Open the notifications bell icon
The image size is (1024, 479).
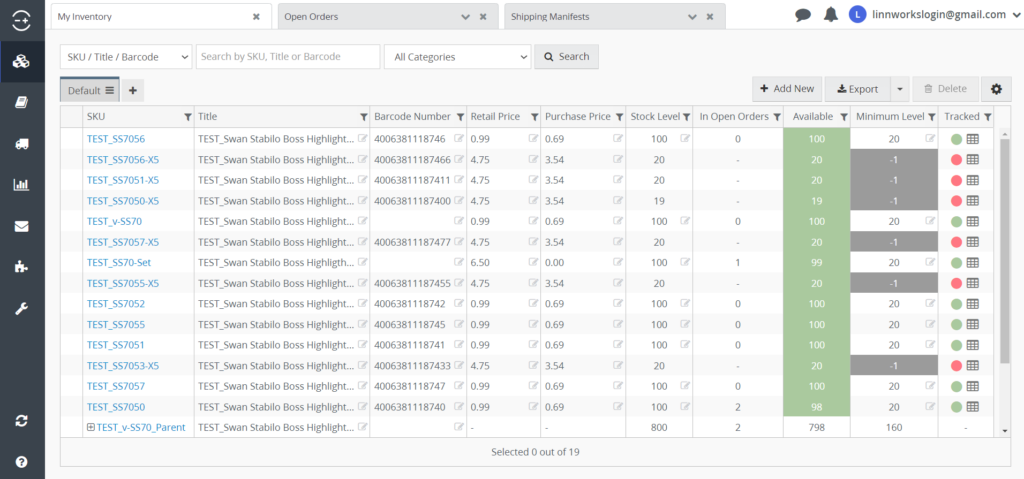point(831,15)
